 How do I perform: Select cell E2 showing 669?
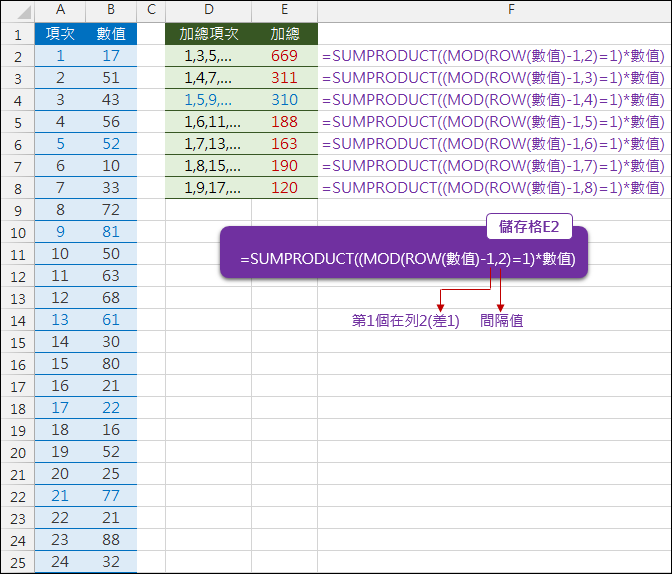tap(285, 56)
